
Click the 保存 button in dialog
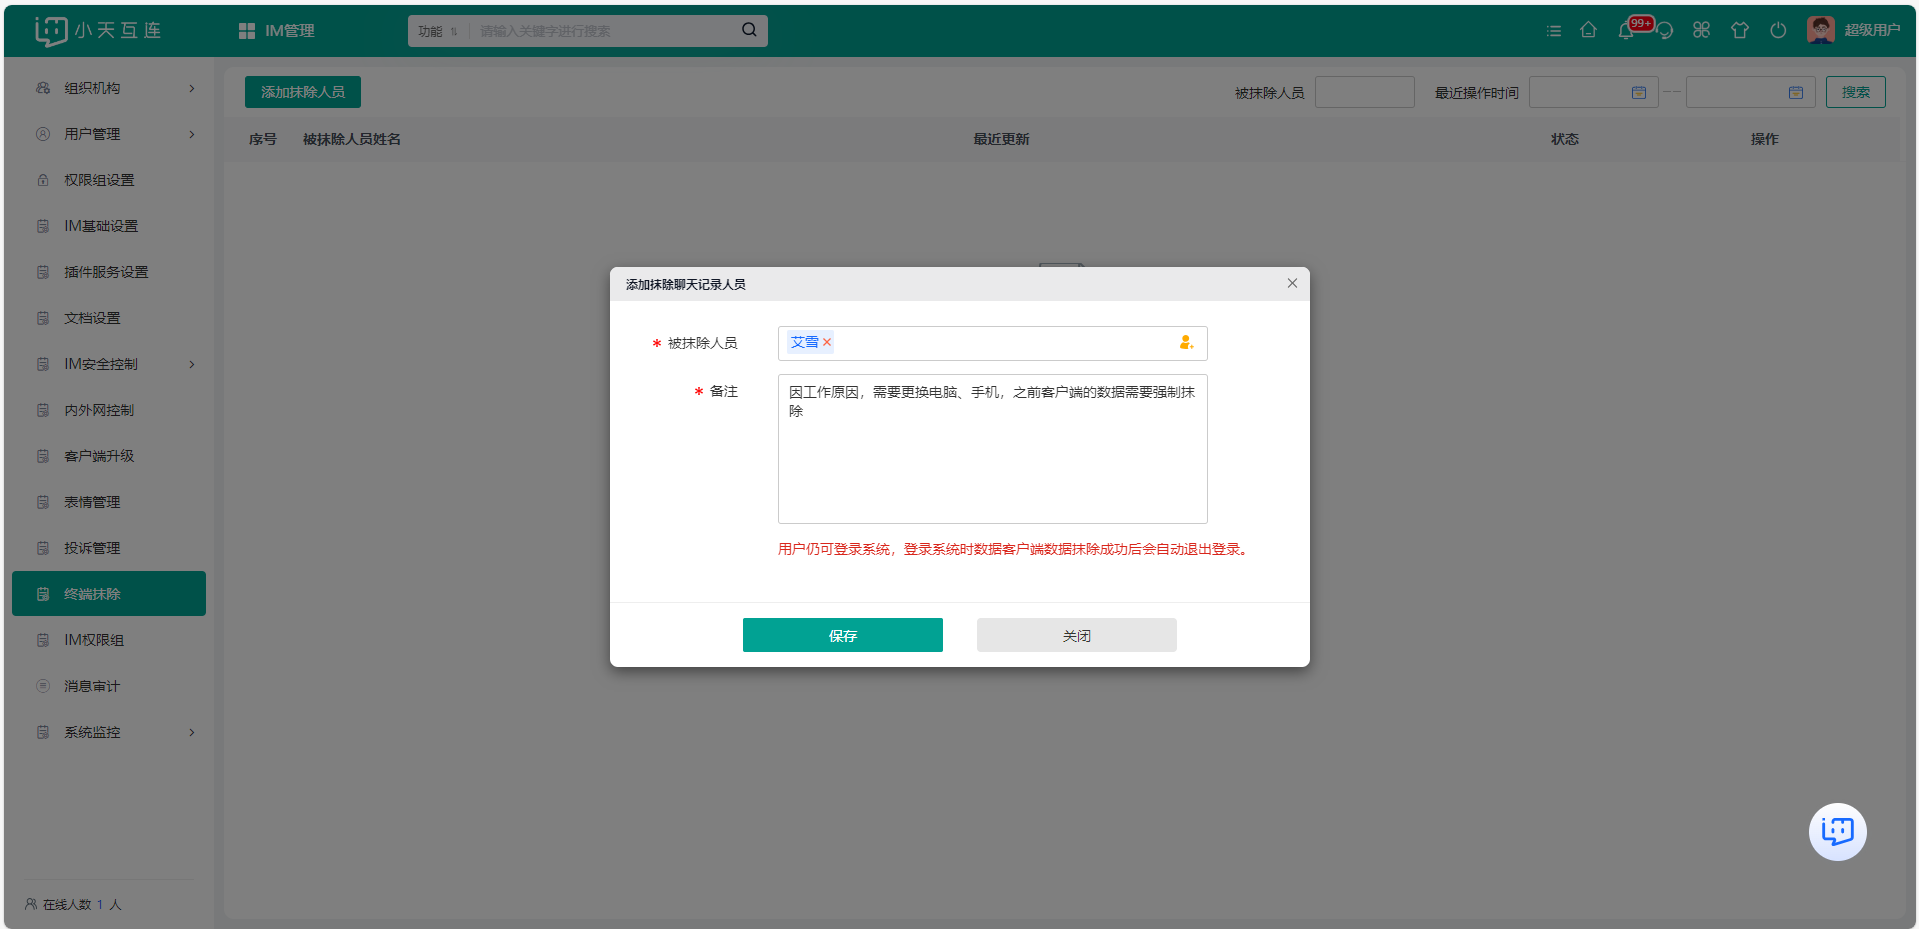pyautogui.click(x=843, y=635)
